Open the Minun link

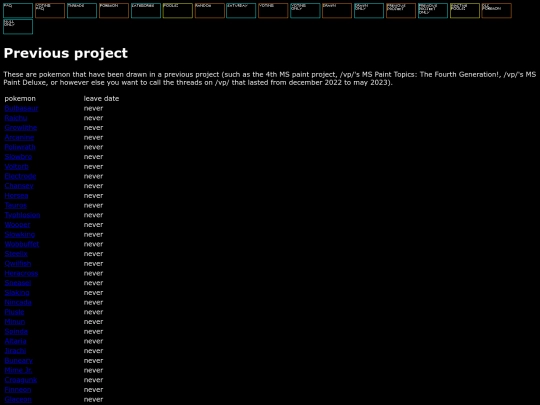coord(15,322)
